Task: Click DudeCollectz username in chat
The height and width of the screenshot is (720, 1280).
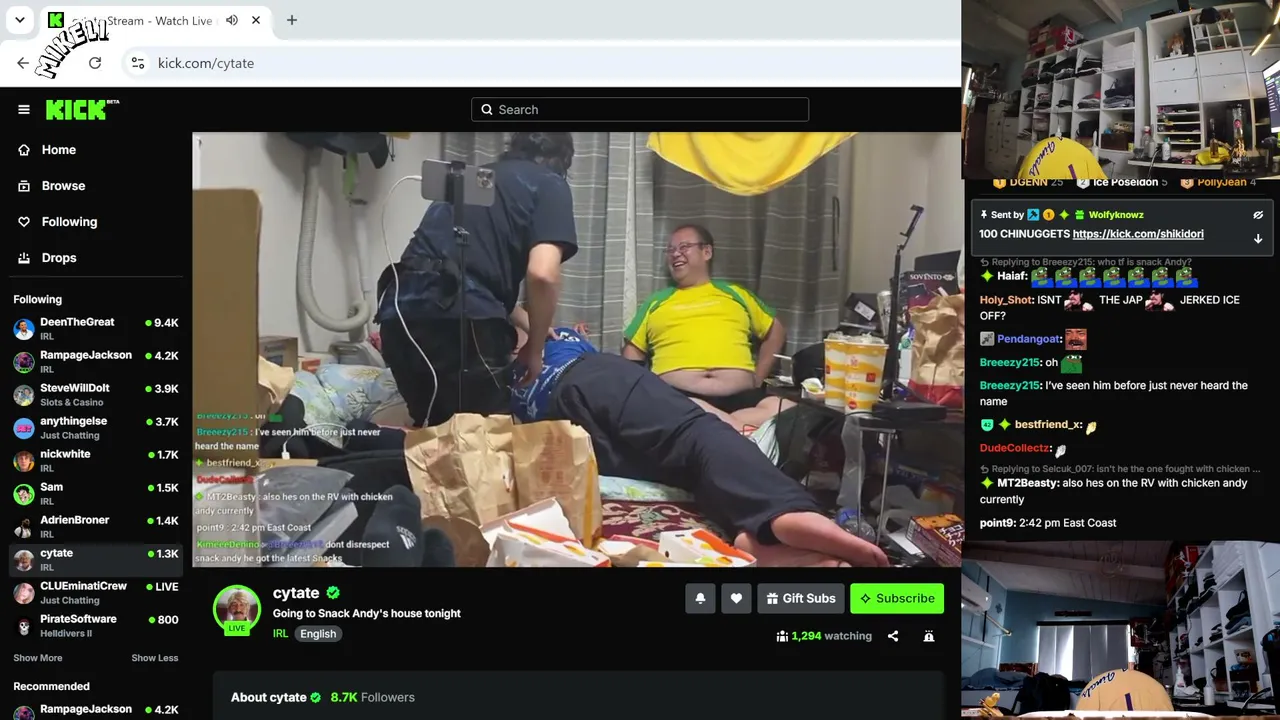Action: point(1015,448)
